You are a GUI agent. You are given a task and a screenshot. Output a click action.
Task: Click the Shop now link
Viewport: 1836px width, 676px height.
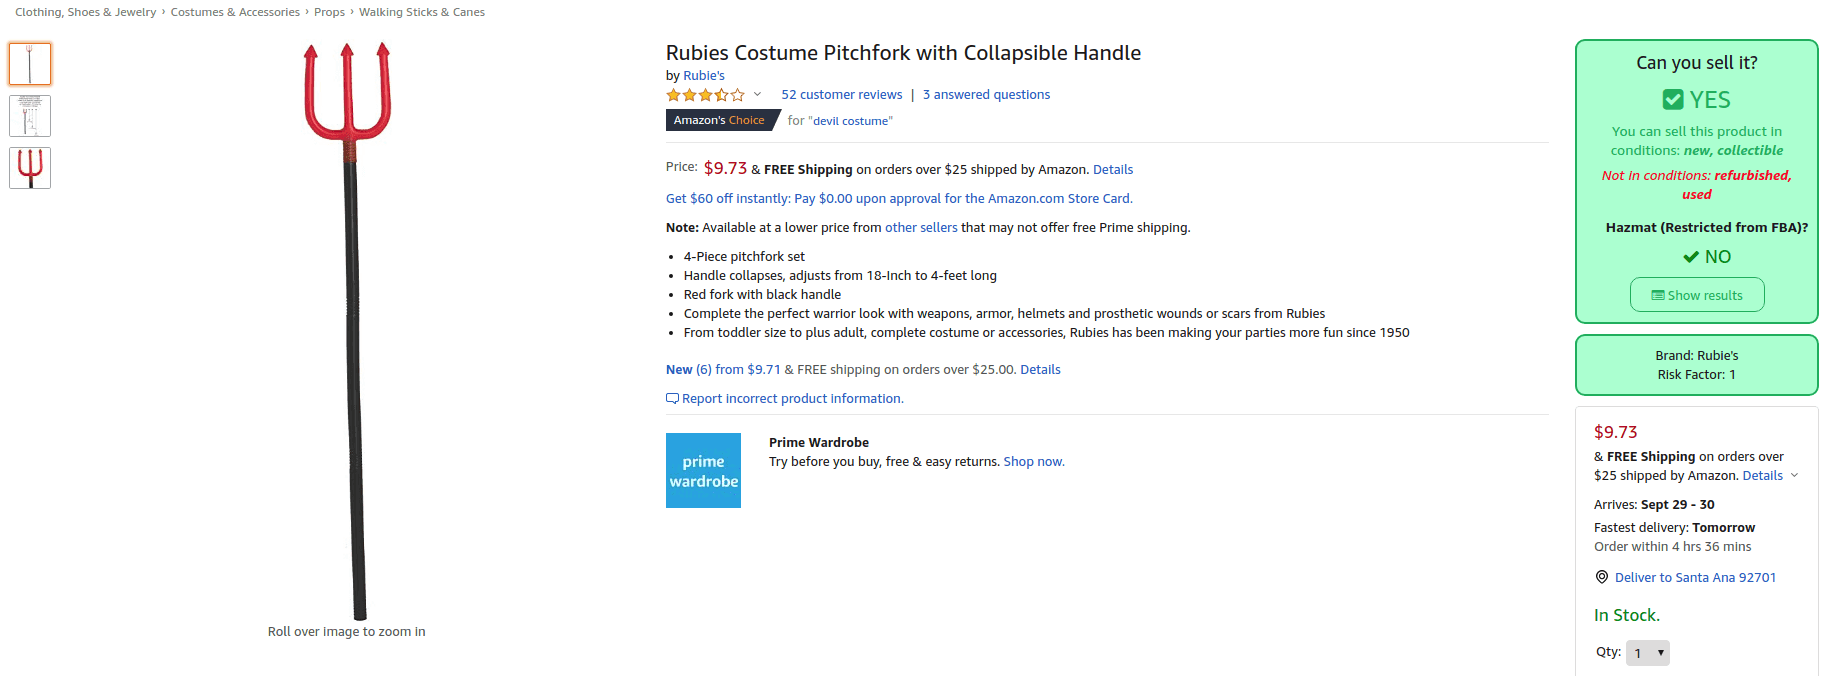point(1032,461)
